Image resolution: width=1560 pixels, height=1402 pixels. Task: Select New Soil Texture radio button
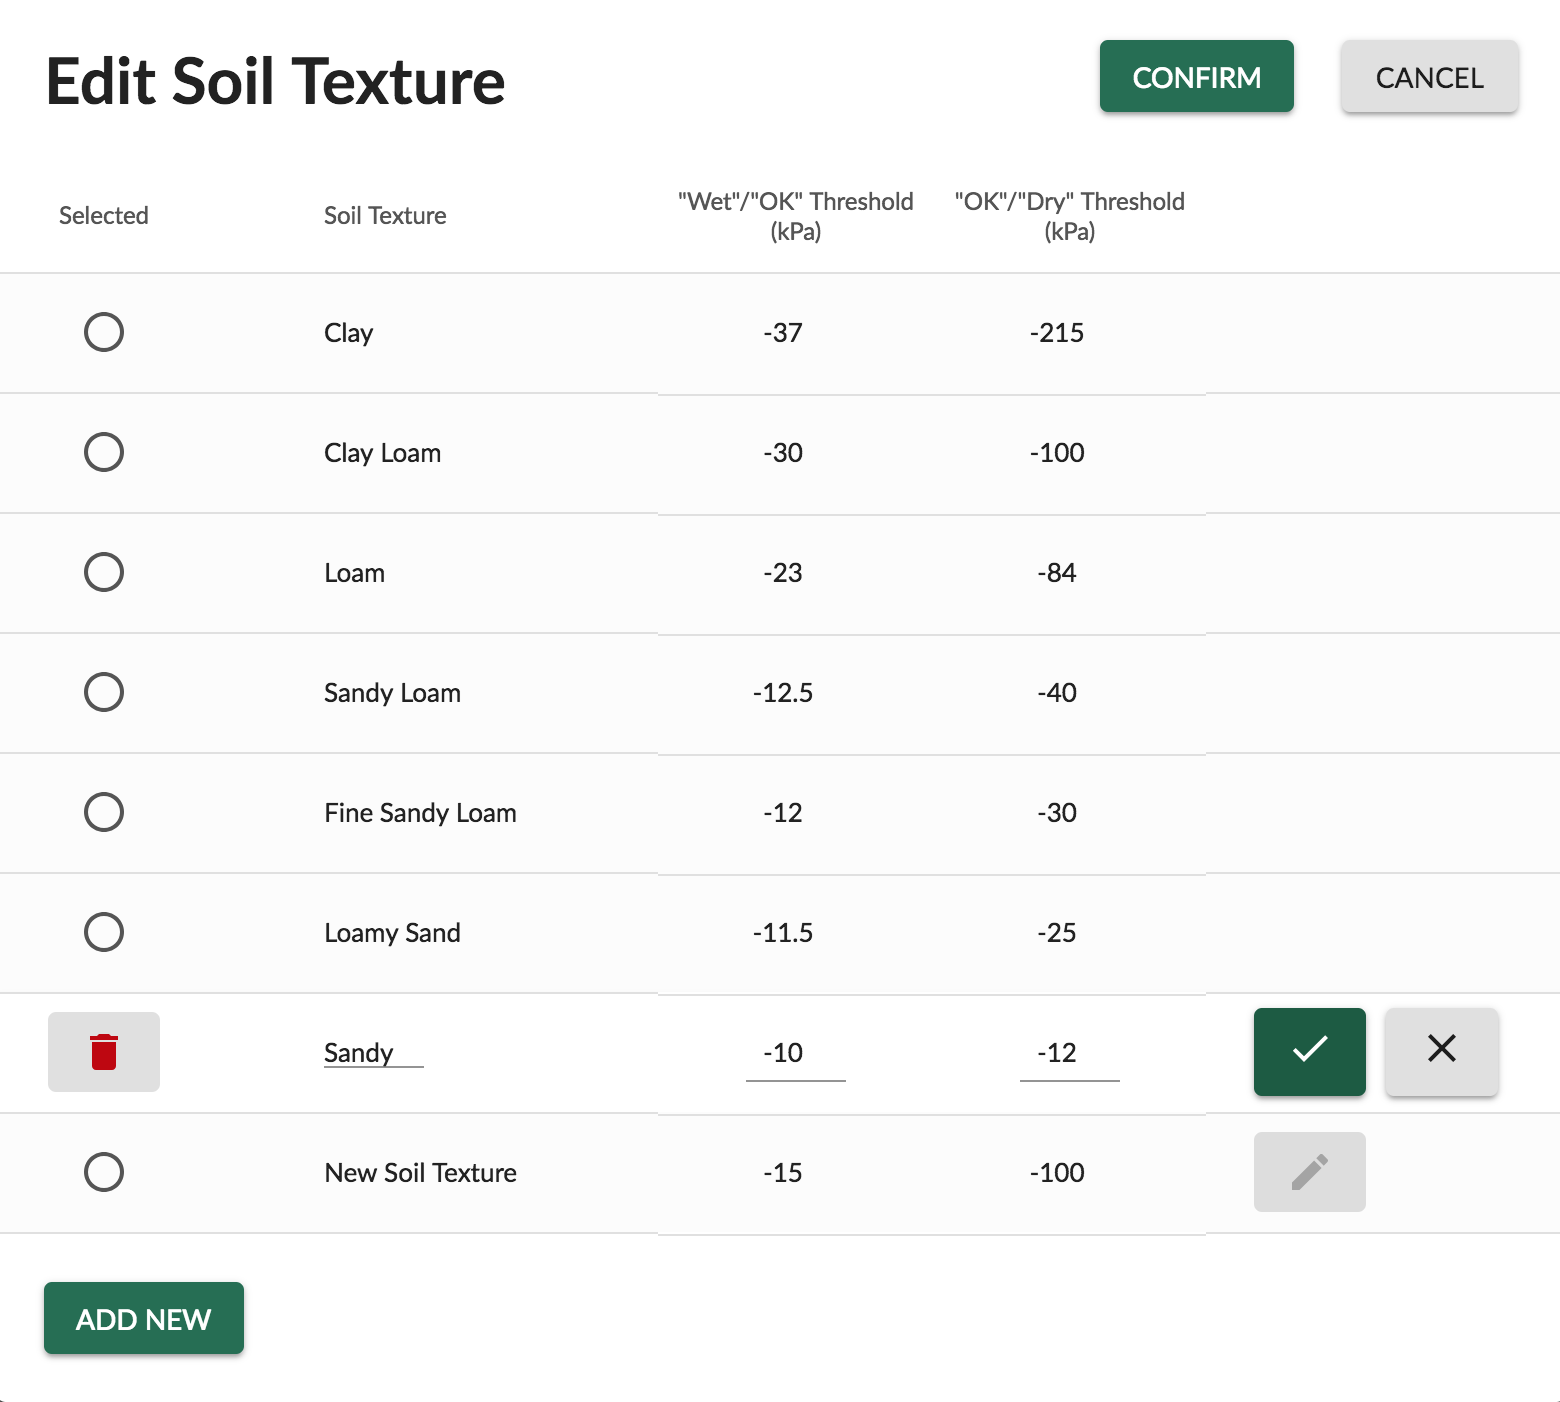tap(104, 1172)
